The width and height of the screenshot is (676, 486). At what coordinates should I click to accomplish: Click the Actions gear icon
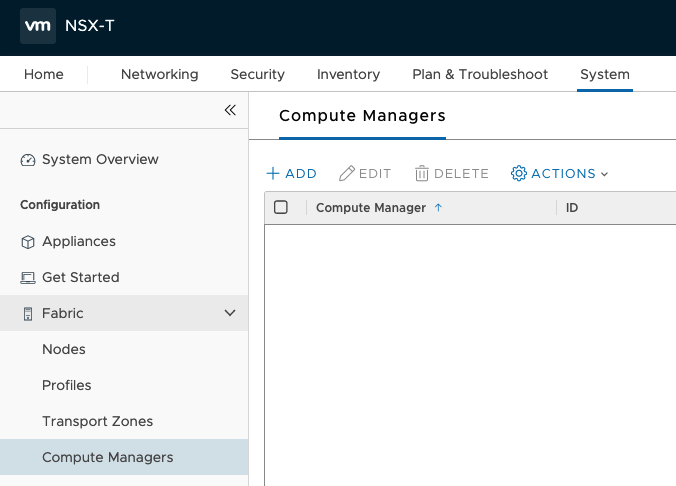[518, 173]
